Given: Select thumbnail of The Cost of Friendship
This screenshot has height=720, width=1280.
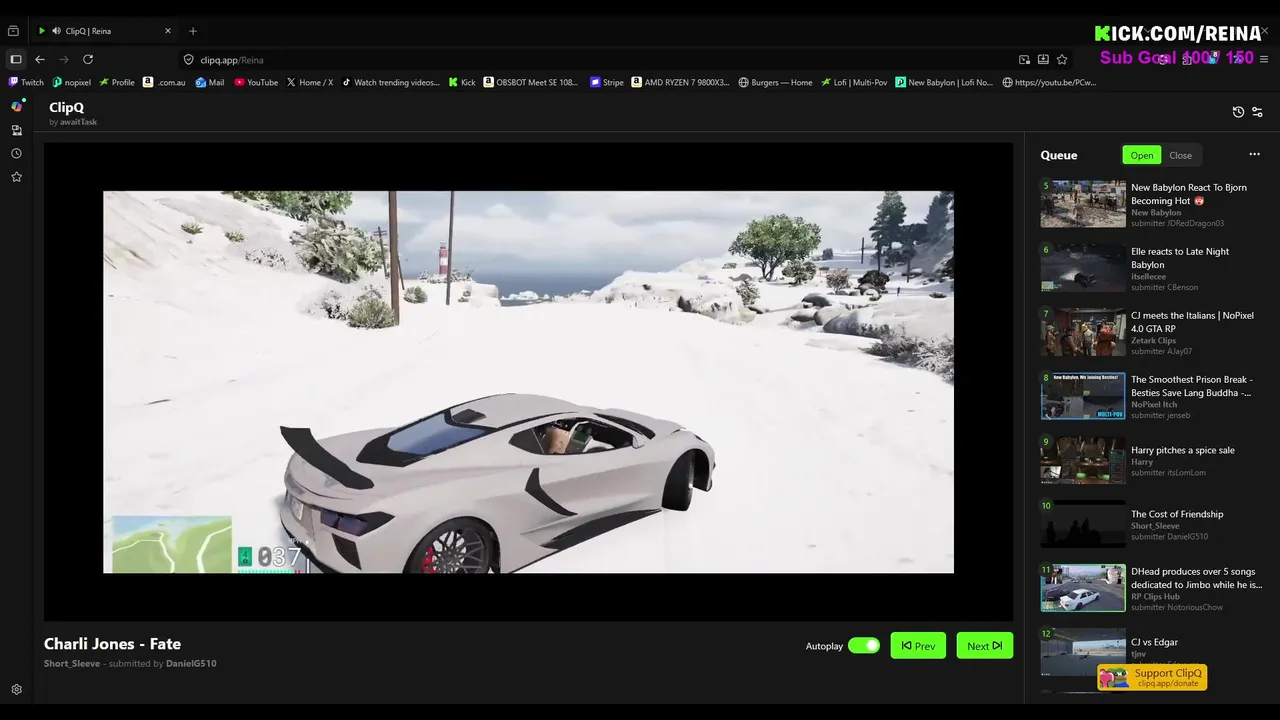Looking at the screenshot, I should pos(1083,524).
